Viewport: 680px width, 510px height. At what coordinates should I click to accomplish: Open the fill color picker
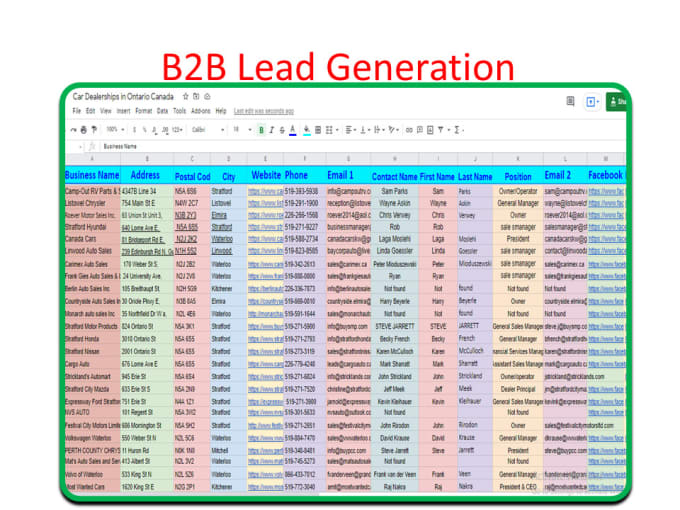tap(307, 130)
